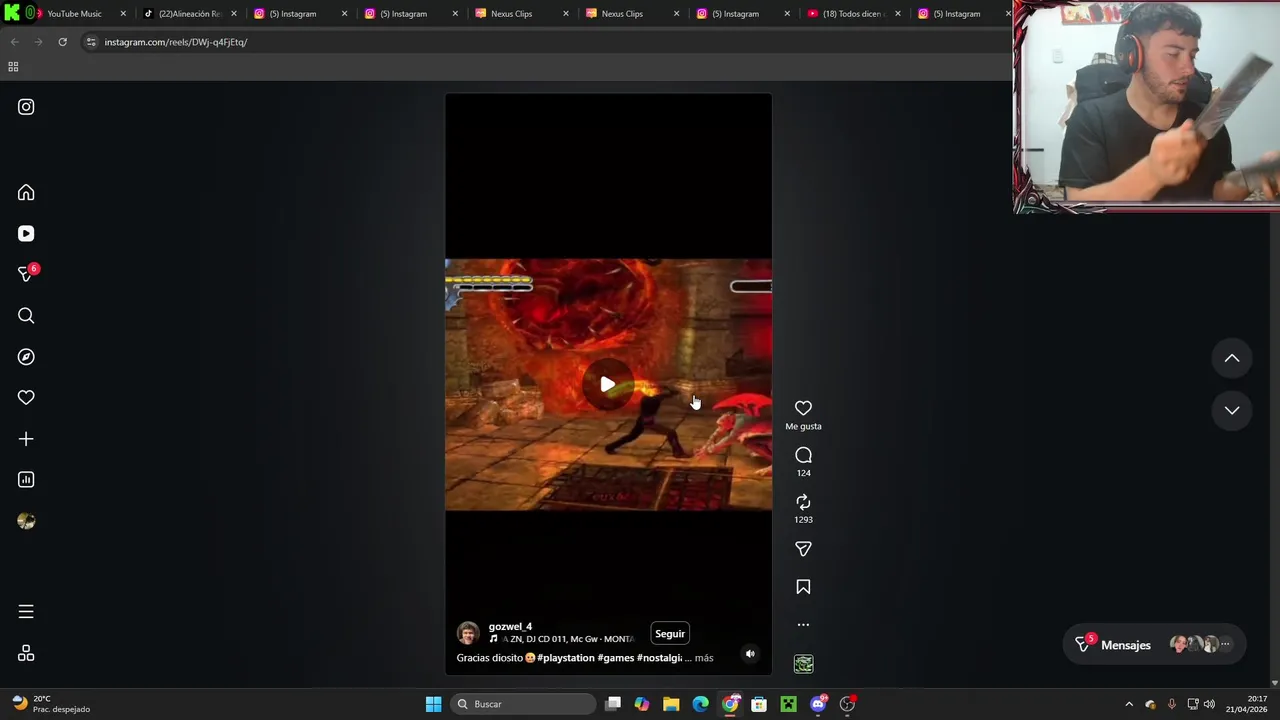Close the YouTube Music tab
Screen dimensions: 1280x720
tap(123, 14)
